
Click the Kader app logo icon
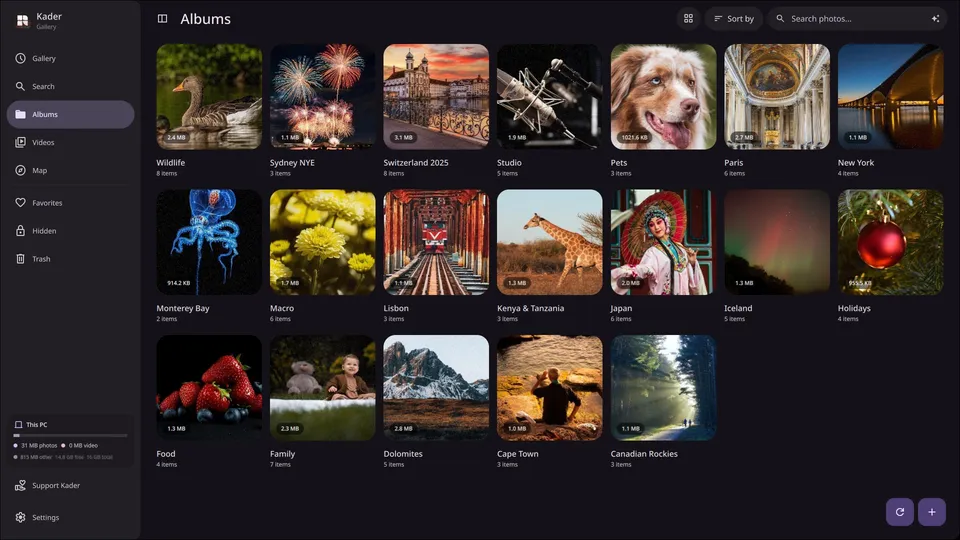pyautogui.click(x=23, y=20)
